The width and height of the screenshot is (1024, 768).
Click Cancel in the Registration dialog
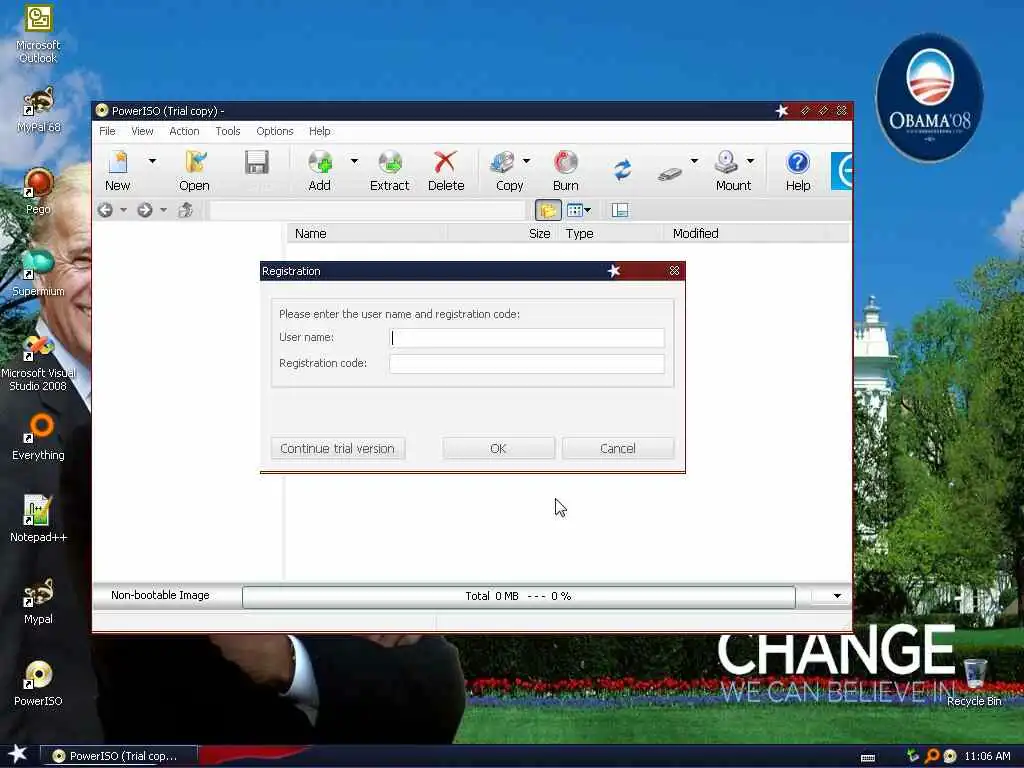(x=617, y=449)
